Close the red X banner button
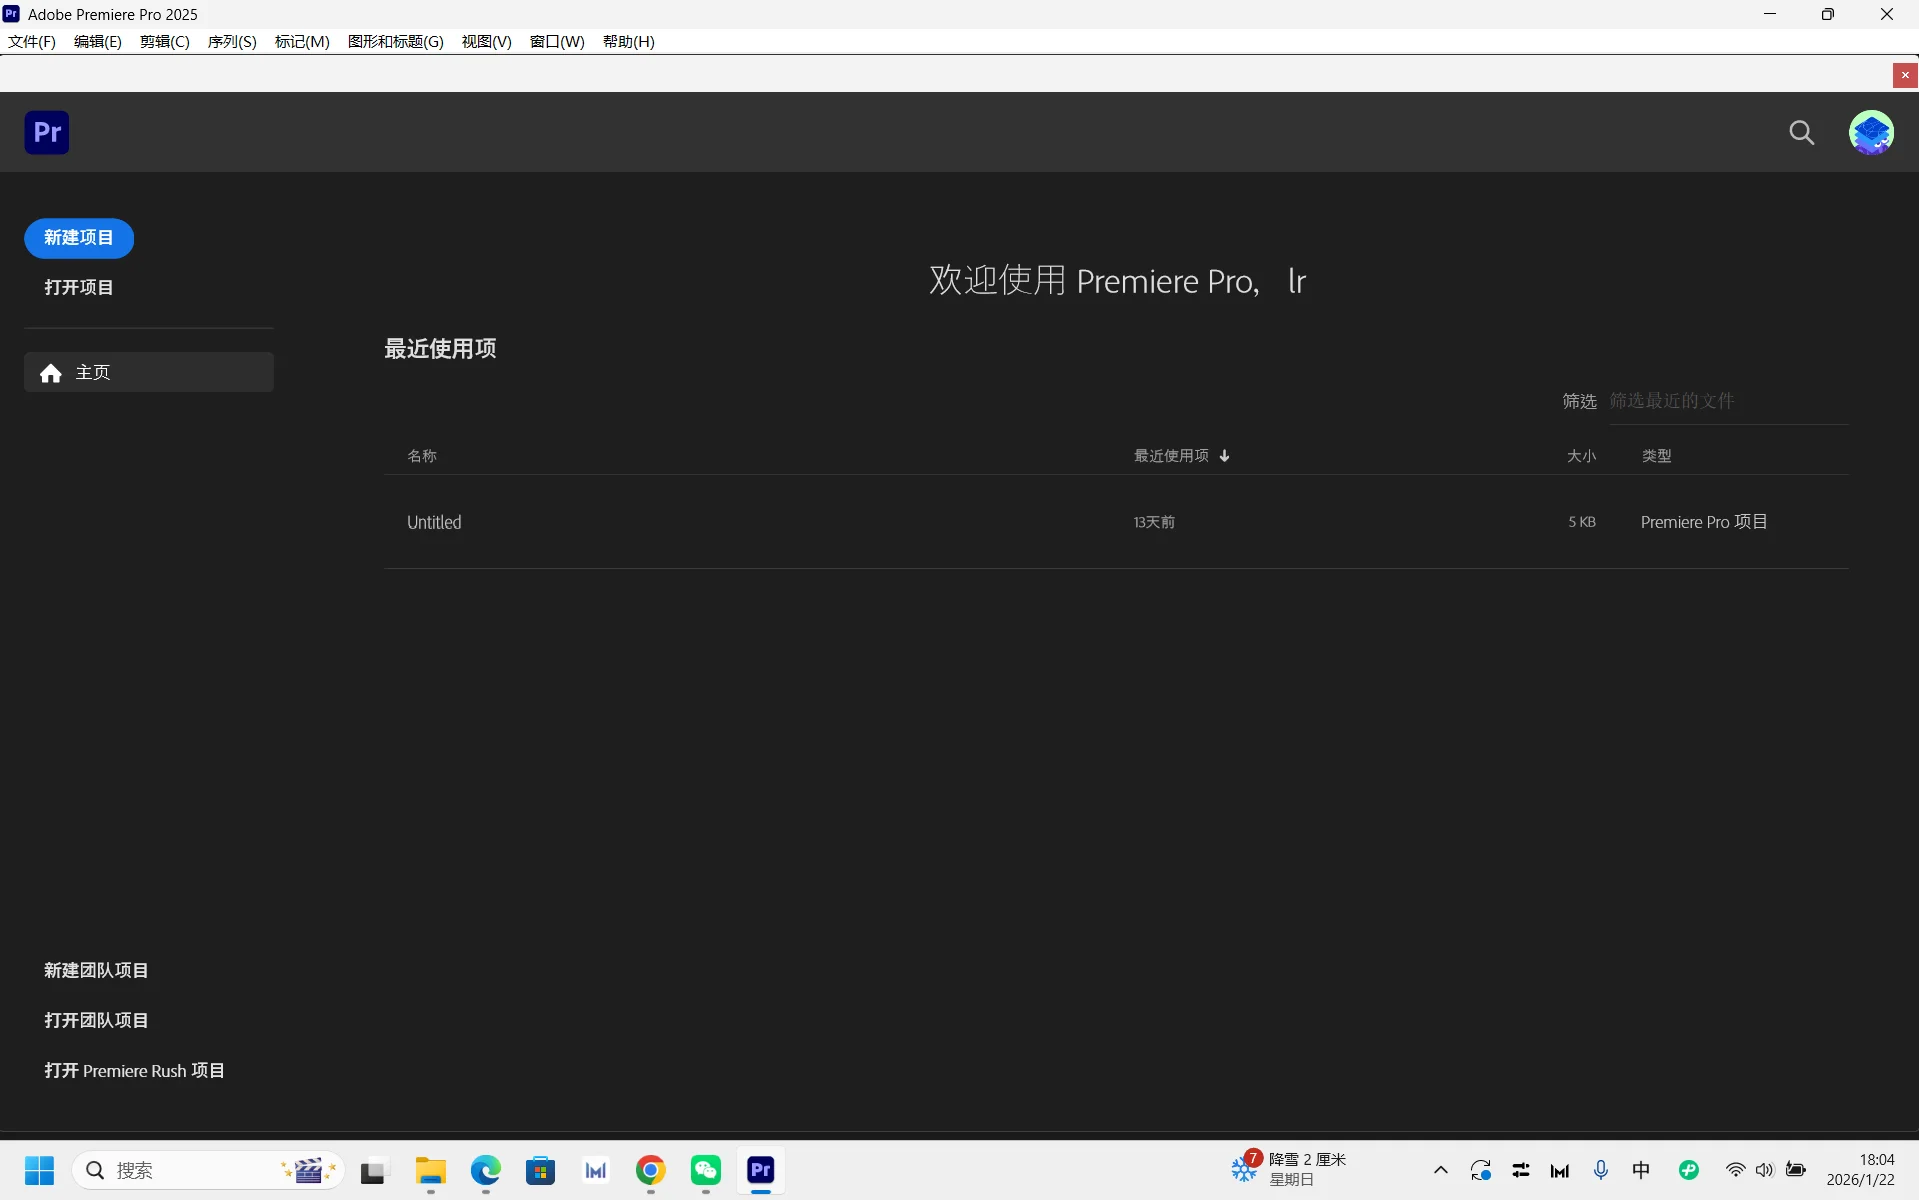1919x1200 pixels. [1905, 75]
